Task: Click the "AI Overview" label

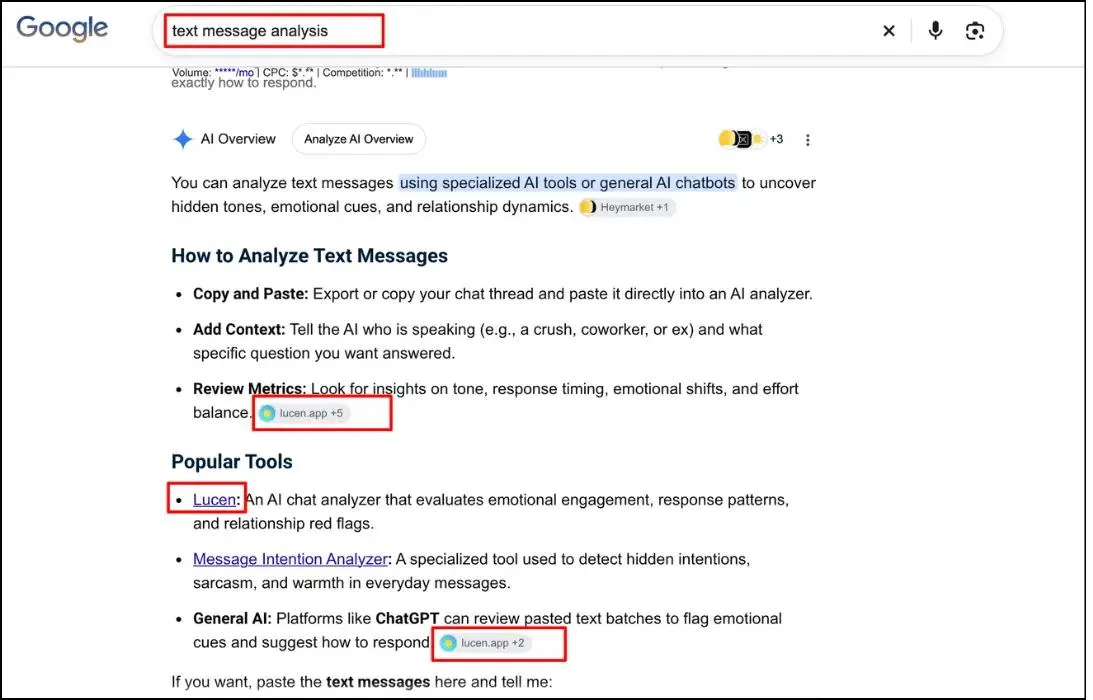Action: [x=238, y=139]
